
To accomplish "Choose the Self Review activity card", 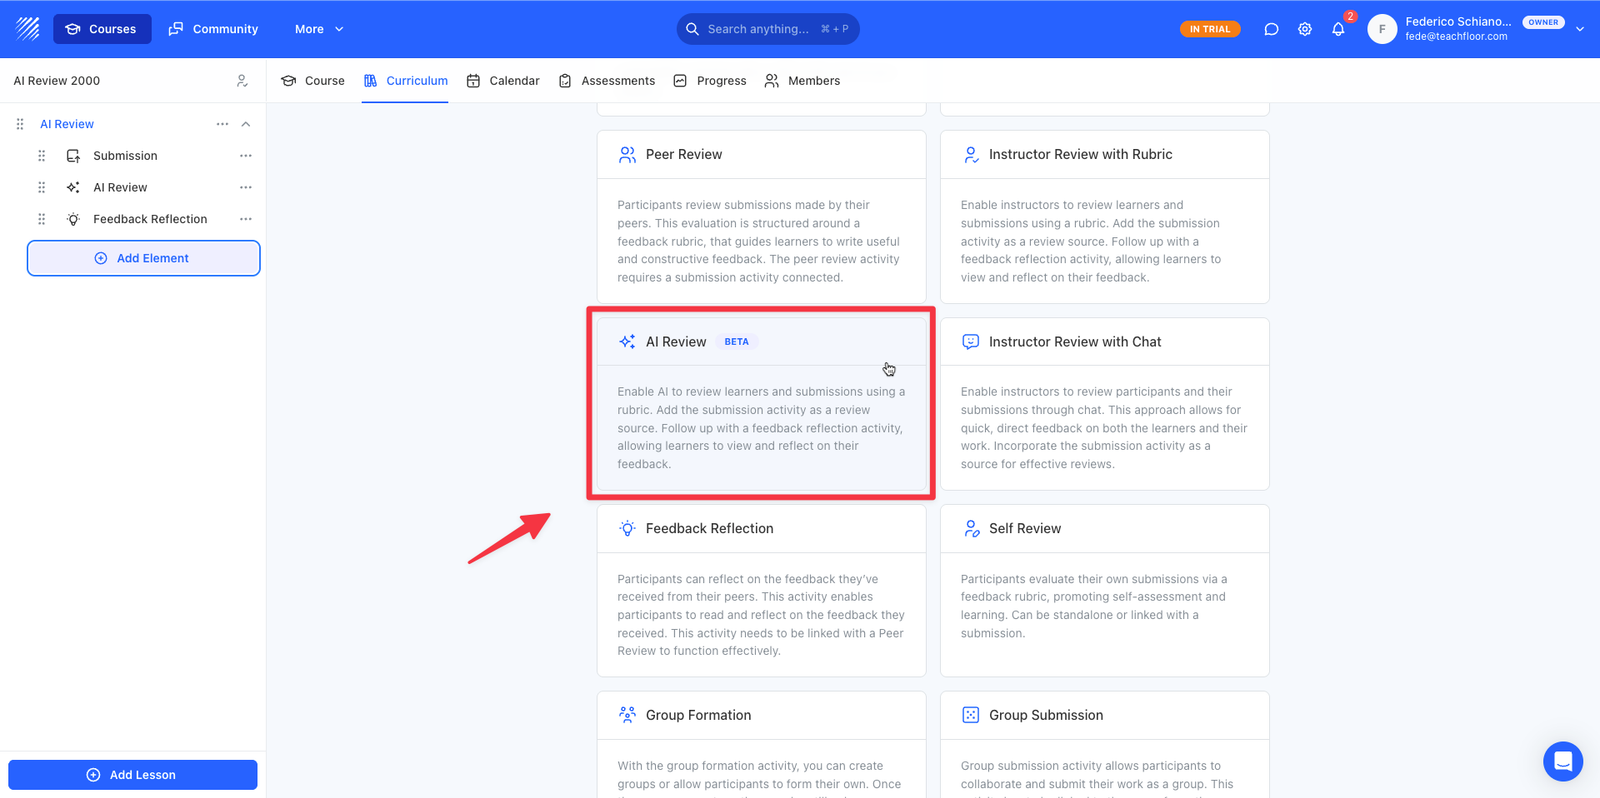I will [x=1105, y=591].
